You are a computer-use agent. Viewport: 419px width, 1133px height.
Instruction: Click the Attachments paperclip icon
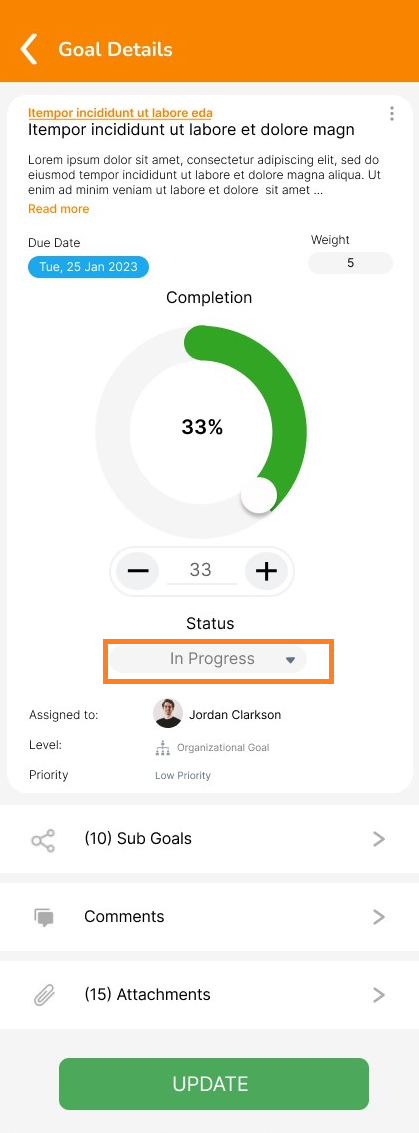point(44,995)
